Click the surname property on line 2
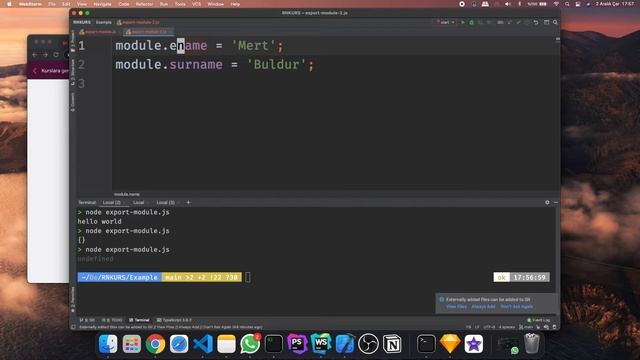This screenshot has height=360, width=640. coord(196,64)
